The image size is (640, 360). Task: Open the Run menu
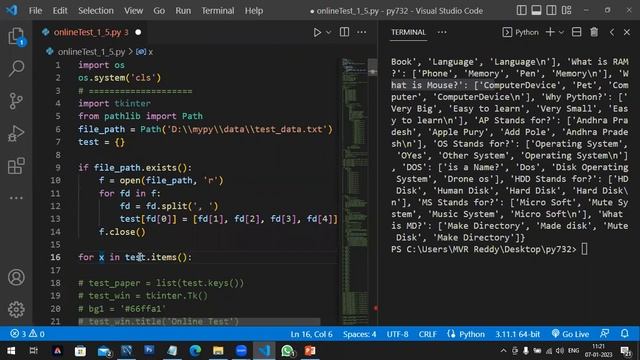coord(183,11)
